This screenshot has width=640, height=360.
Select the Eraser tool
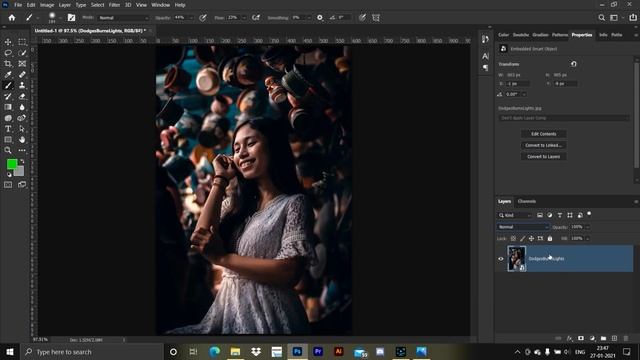click(x=22, y=96)
